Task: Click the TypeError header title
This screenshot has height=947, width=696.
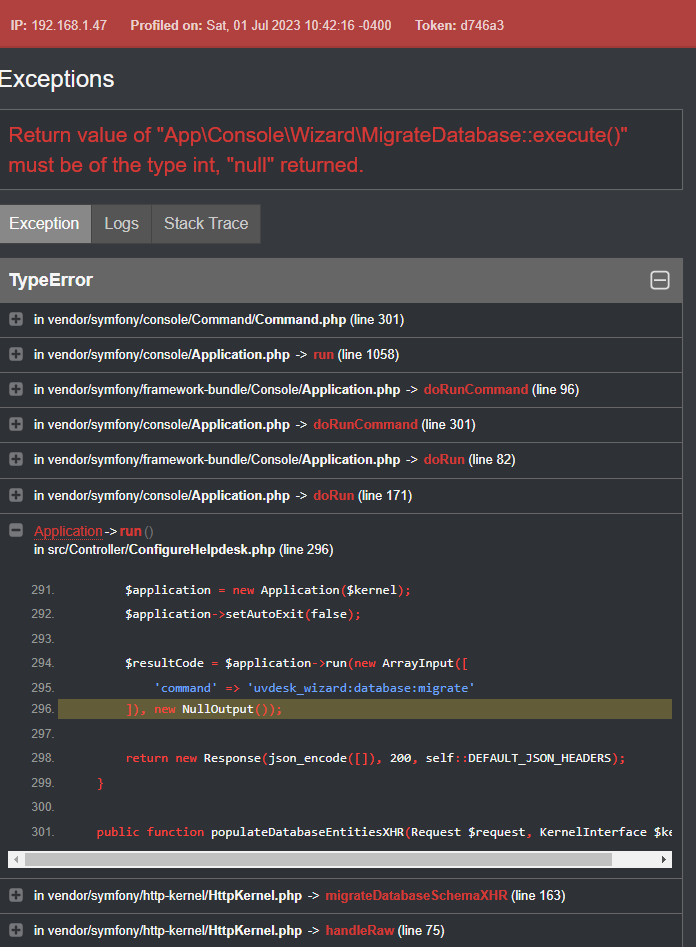Action: [51, 281]
